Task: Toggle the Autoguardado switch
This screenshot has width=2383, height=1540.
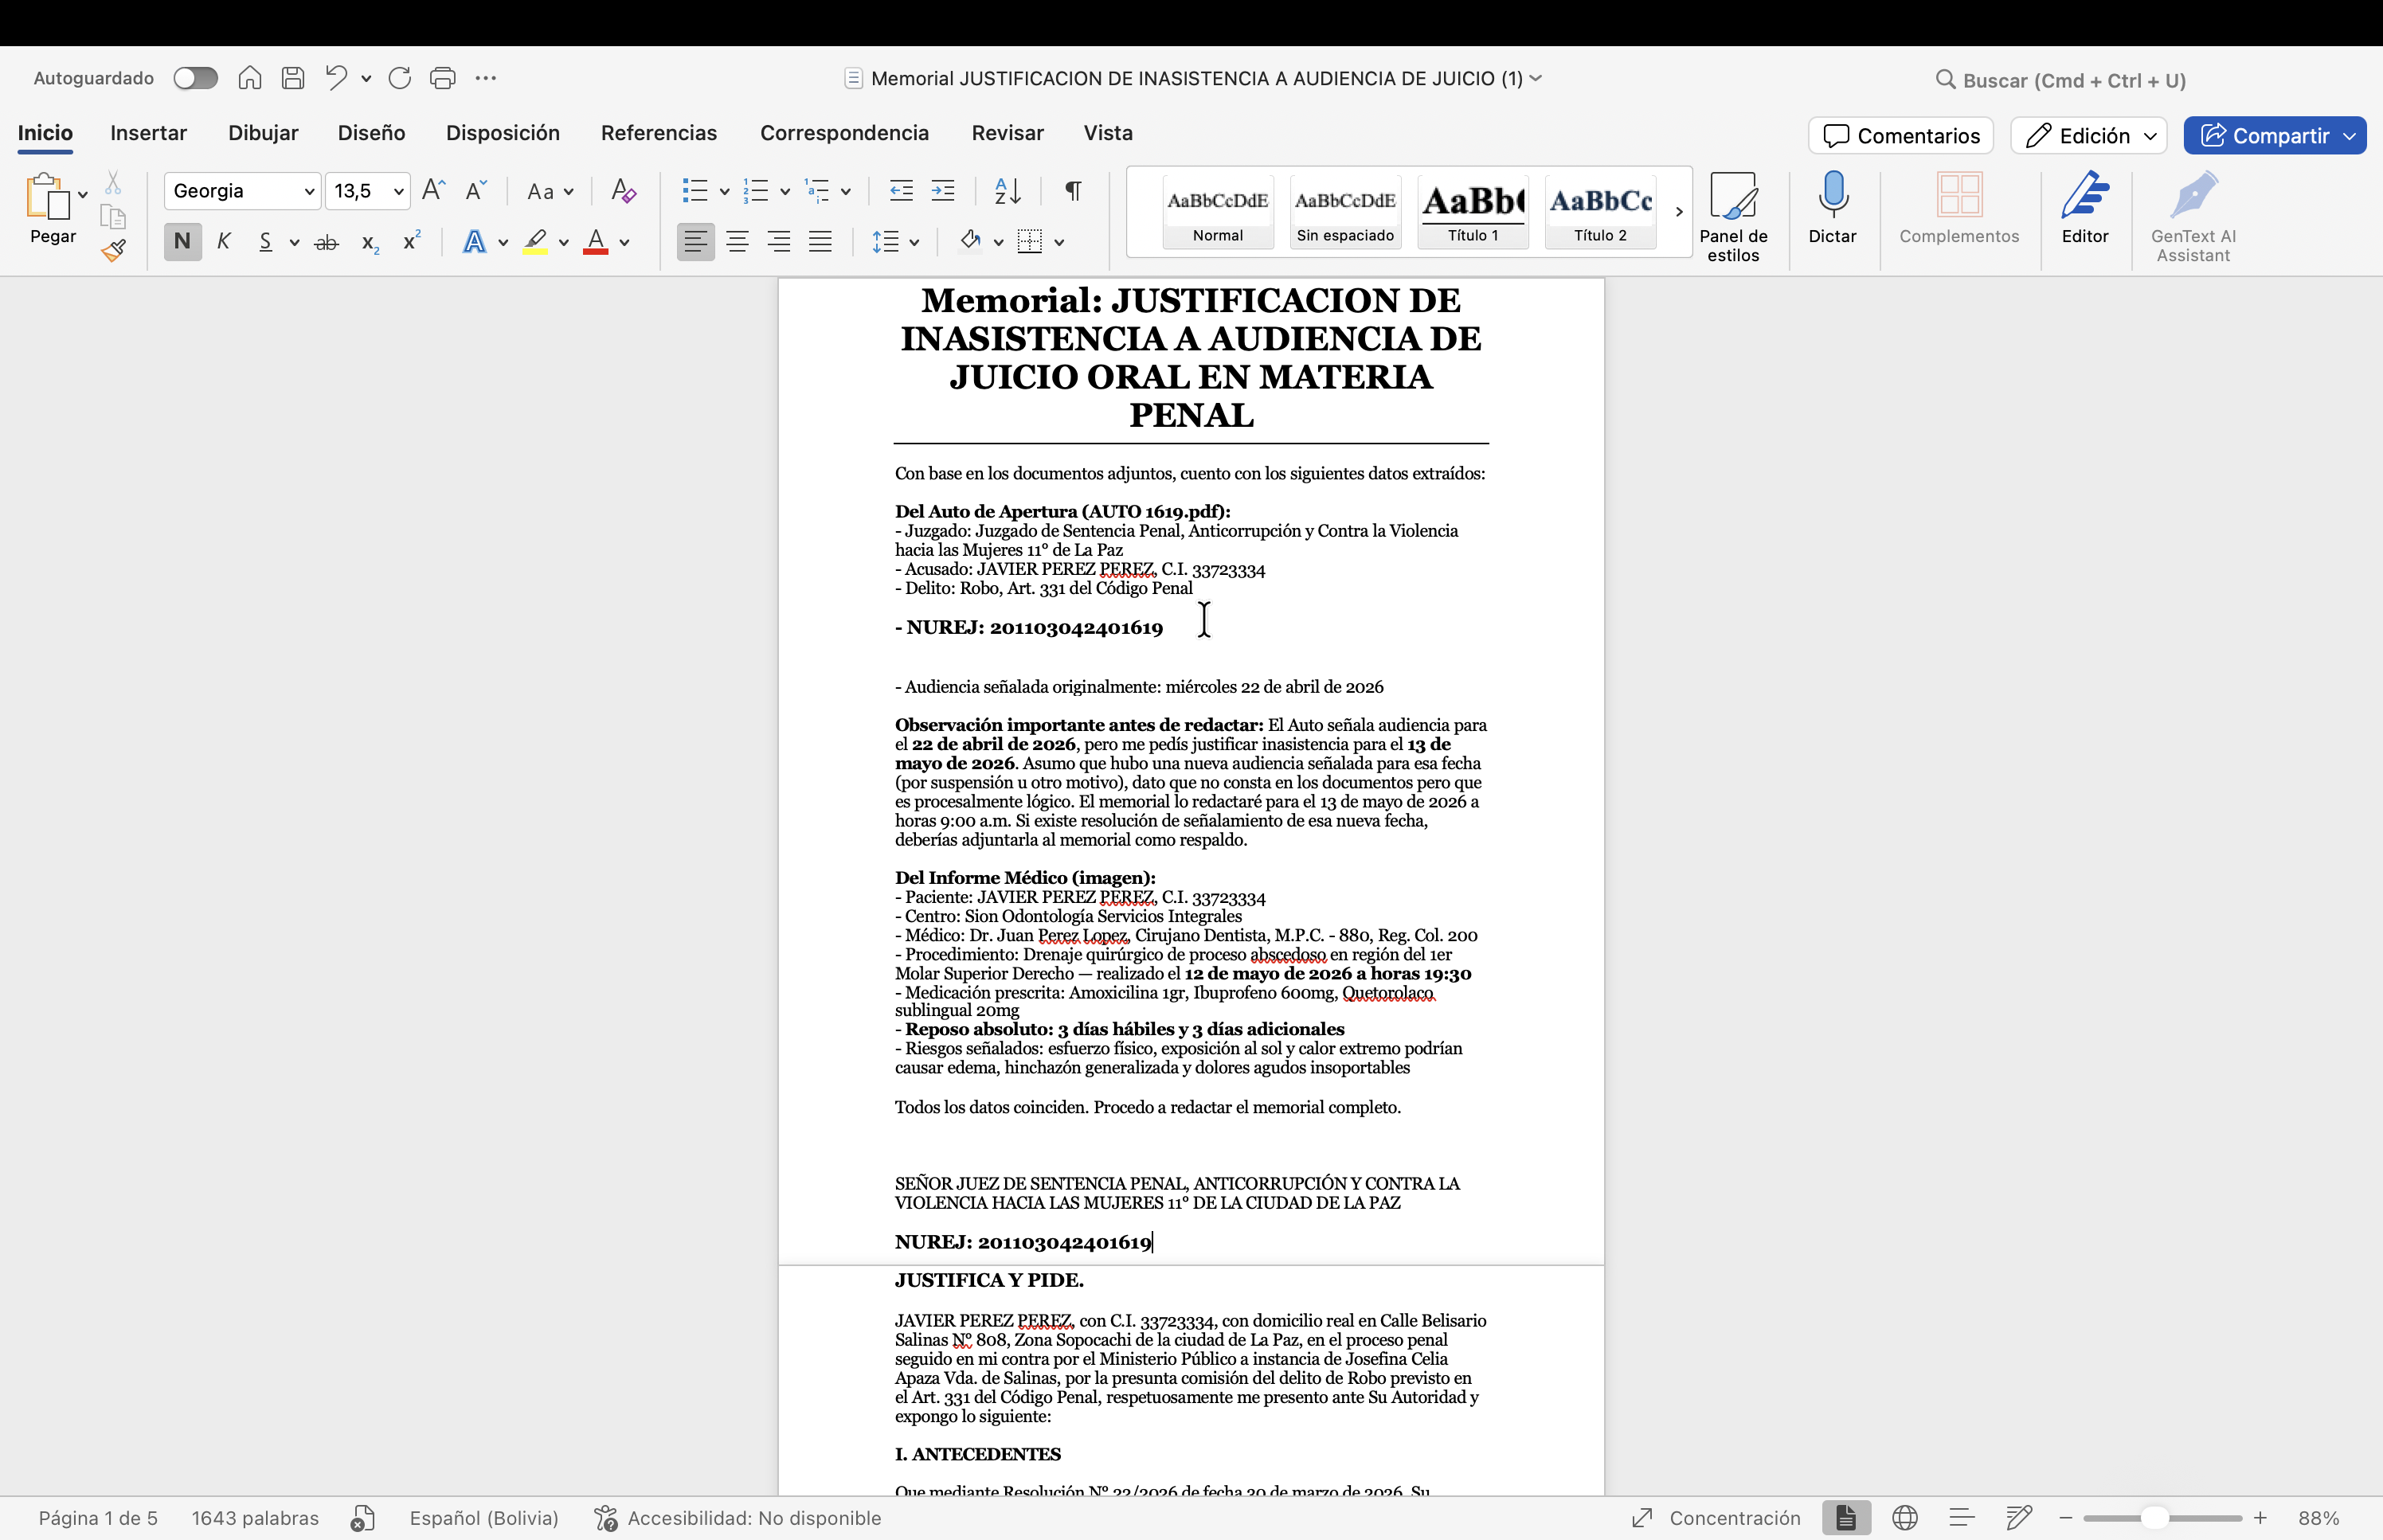Action: 195,78
